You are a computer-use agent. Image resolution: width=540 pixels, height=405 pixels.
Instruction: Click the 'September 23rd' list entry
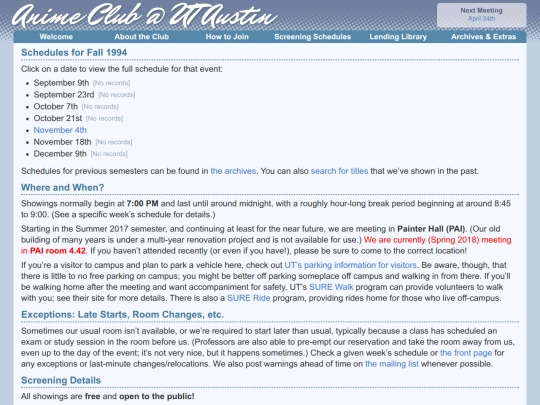coord(64,94)
